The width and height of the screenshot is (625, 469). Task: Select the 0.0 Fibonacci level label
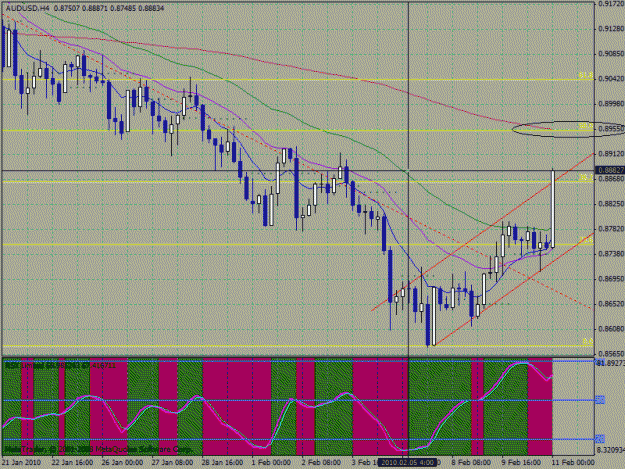tap(587, 341)
